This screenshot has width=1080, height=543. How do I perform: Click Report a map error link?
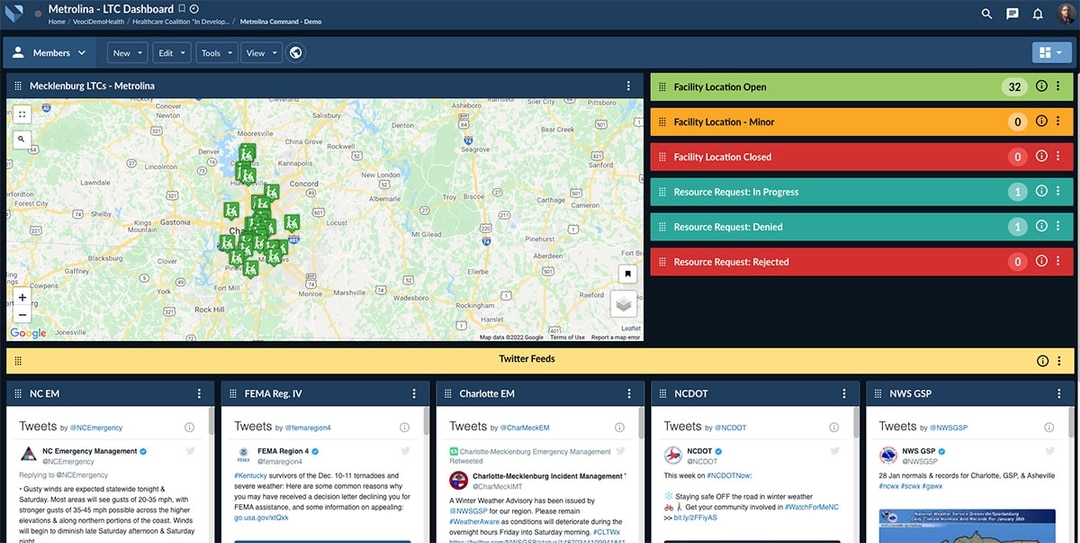(x=616, y=337)
